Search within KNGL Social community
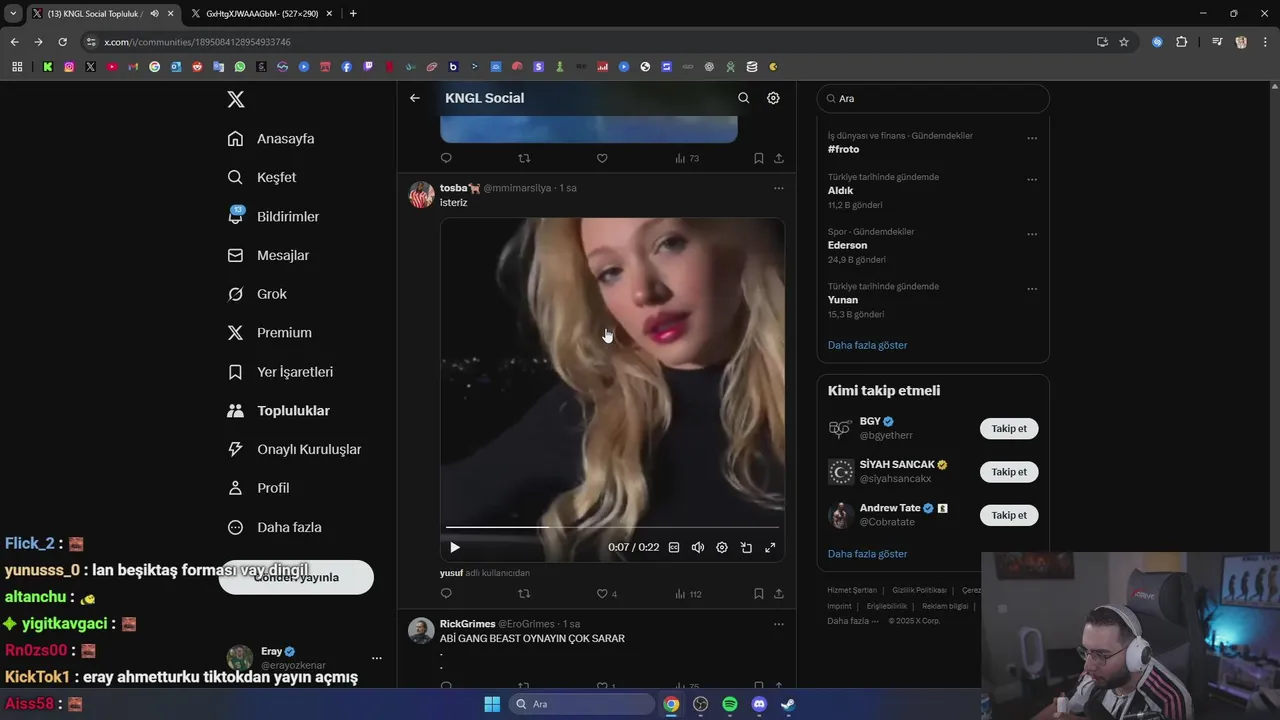 tap(743, 98)
